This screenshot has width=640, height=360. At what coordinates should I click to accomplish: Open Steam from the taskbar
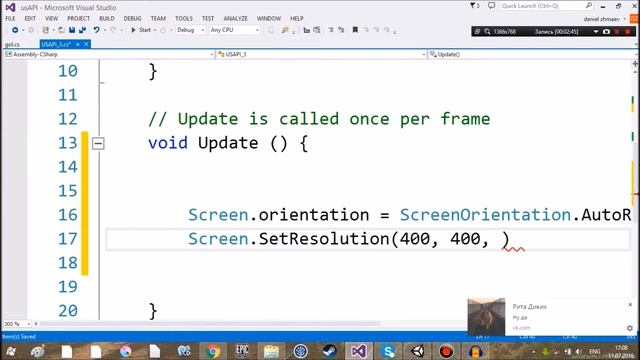click(x=329, y=351)
